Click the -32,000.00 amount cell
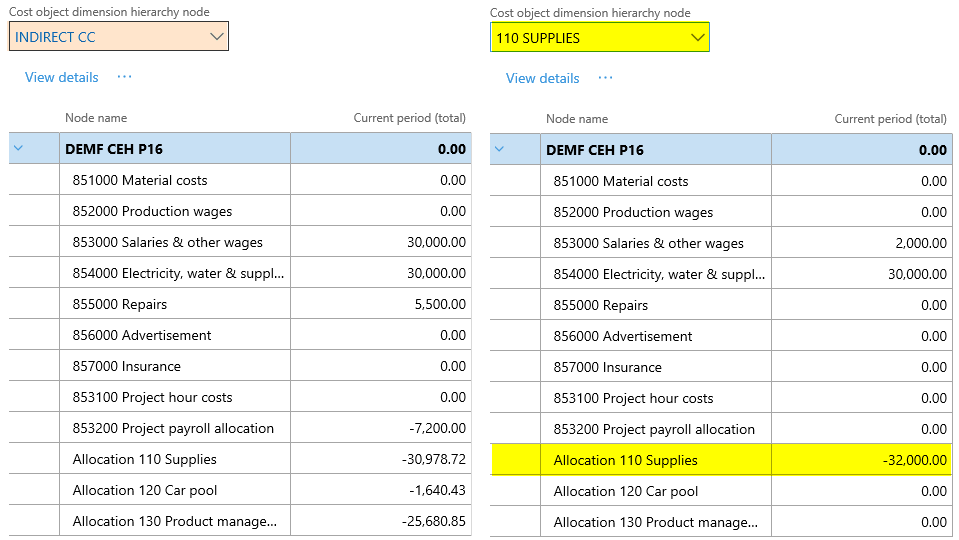The image size is (959, 540). pos(914,460)
